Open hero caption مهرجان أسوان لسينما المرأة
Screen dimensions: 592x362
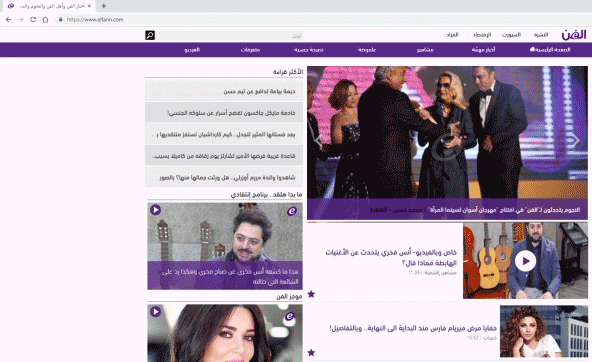[504, 209]
